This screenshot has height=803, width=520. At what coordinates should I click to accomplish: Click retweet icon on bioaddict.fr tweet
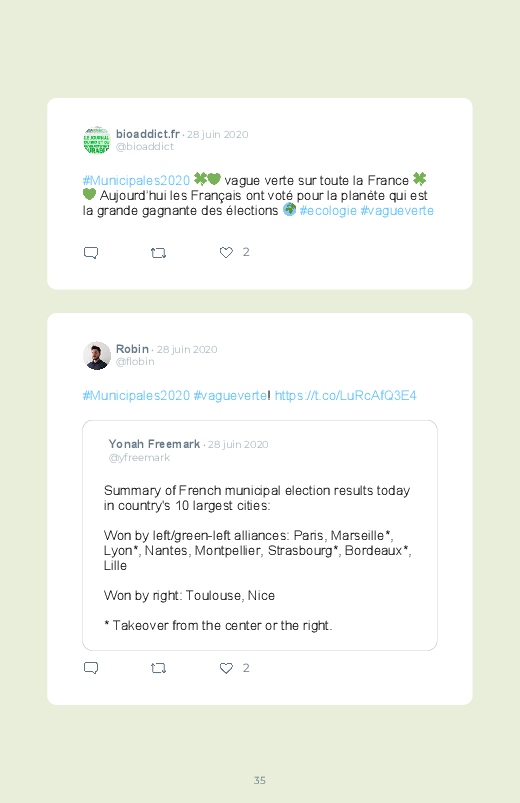coord(158,252)
